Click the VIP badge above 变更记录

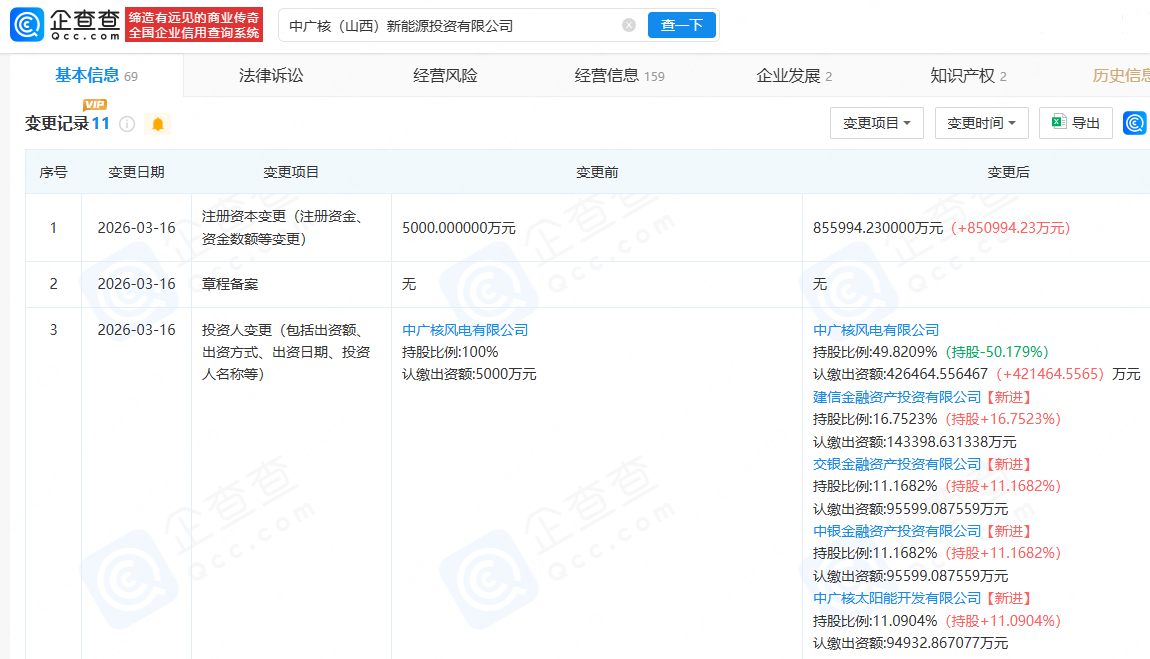click(95, 103)
